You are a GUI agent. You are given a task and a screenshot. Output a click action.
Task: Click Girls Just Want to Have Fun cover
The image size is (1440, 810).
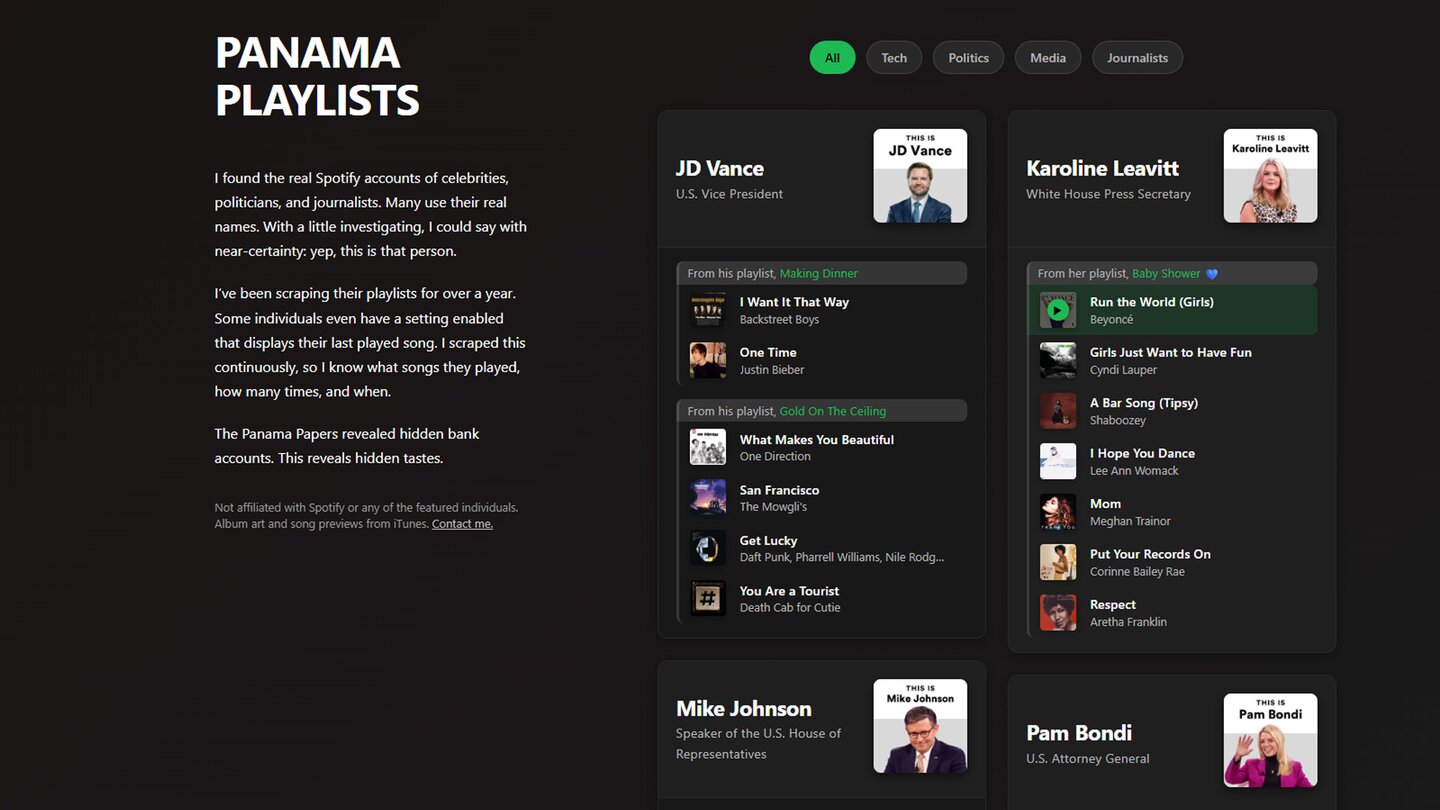point(1058,360)
